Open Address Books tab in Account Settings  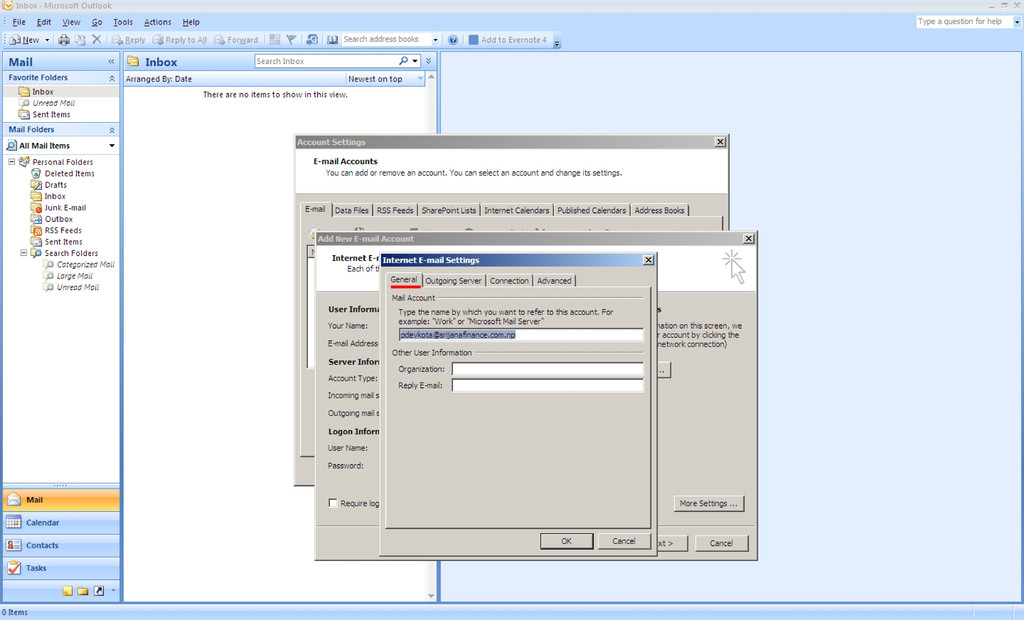coord(659,210)
